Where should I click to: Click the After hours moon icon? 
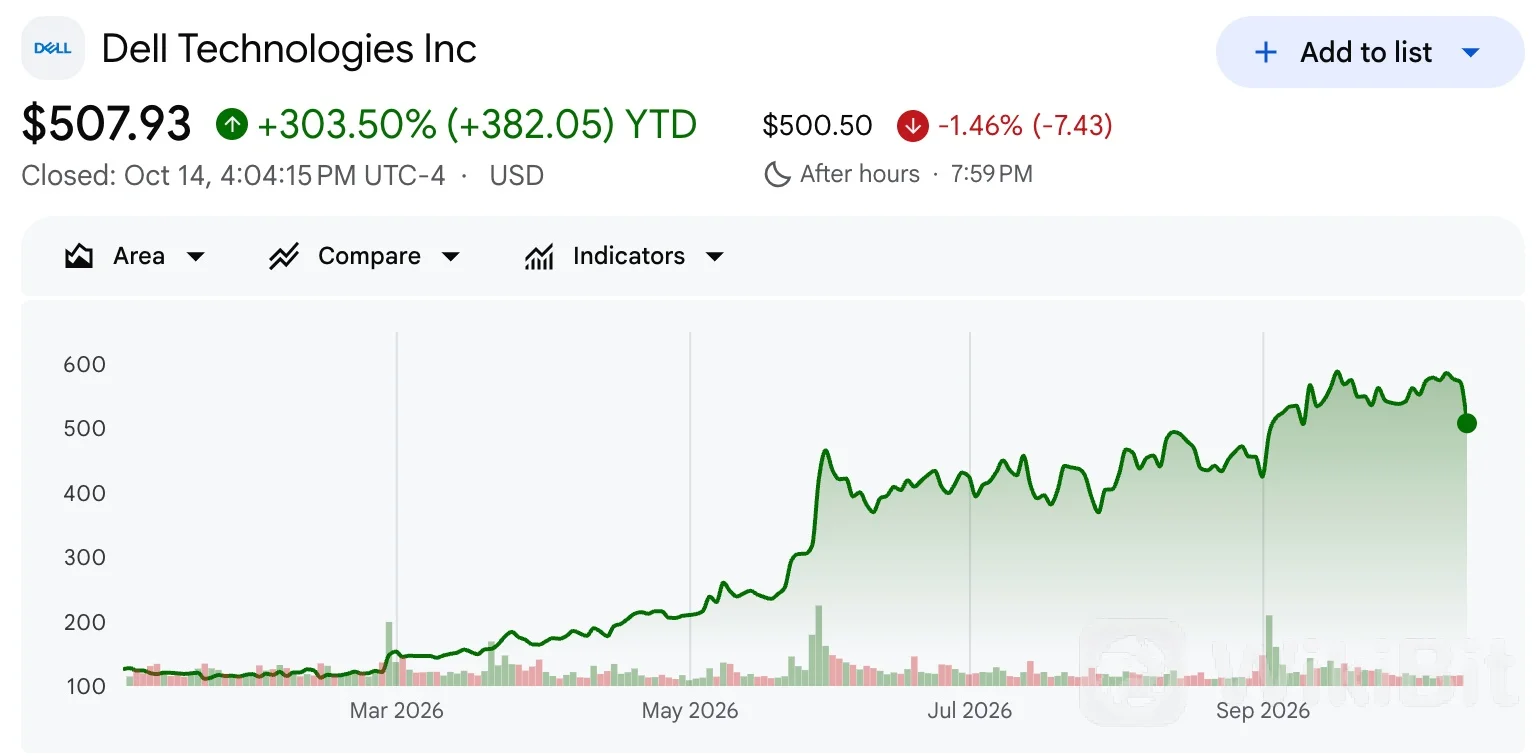(777, 174)
